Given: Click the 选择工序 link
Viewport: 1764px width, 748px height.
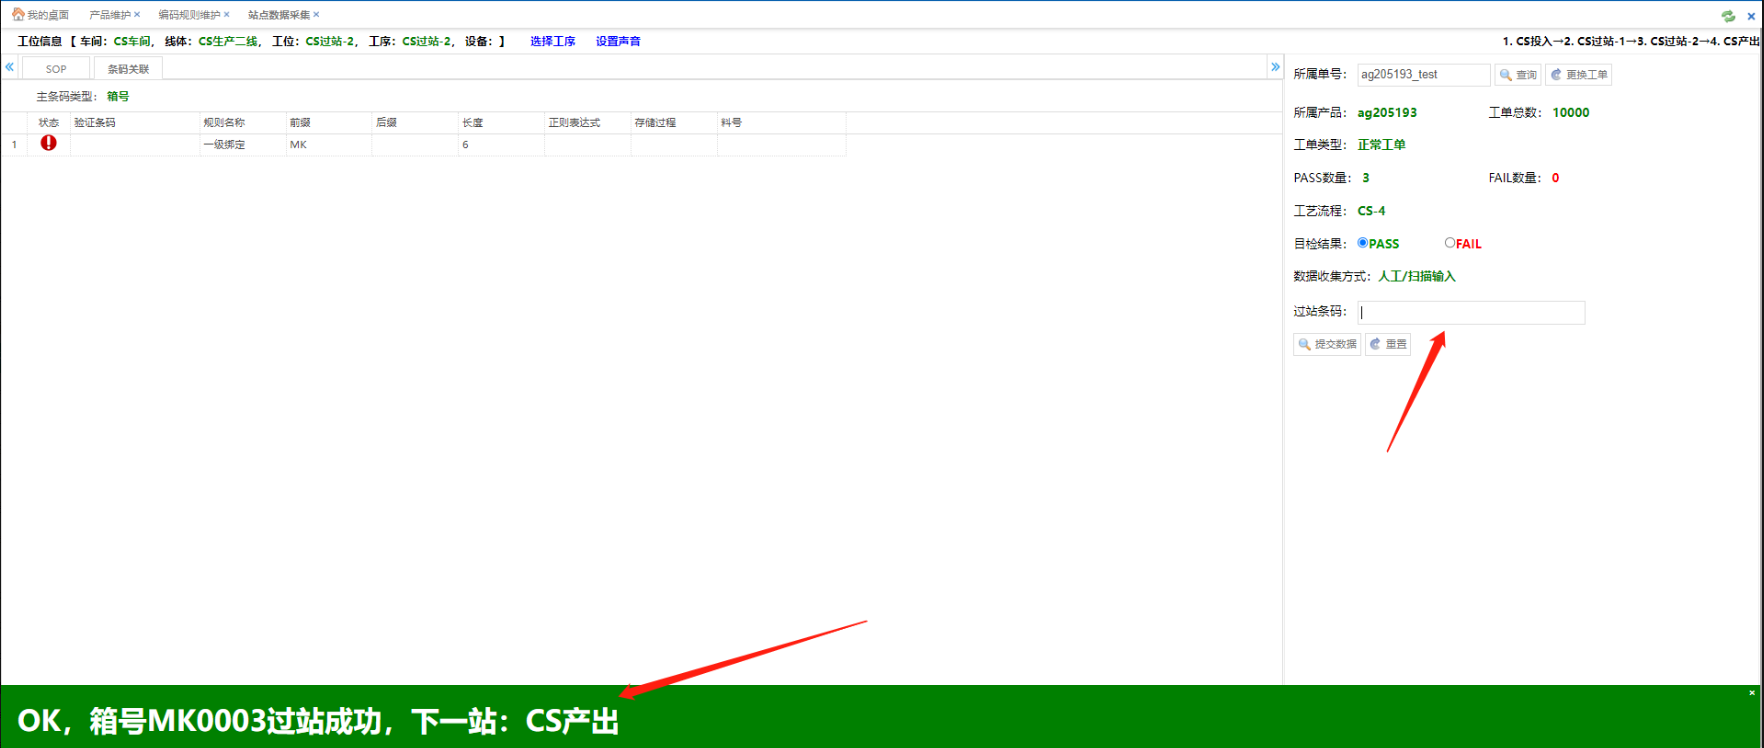Looking at the screenshot, I should click(x=552, y=41).
